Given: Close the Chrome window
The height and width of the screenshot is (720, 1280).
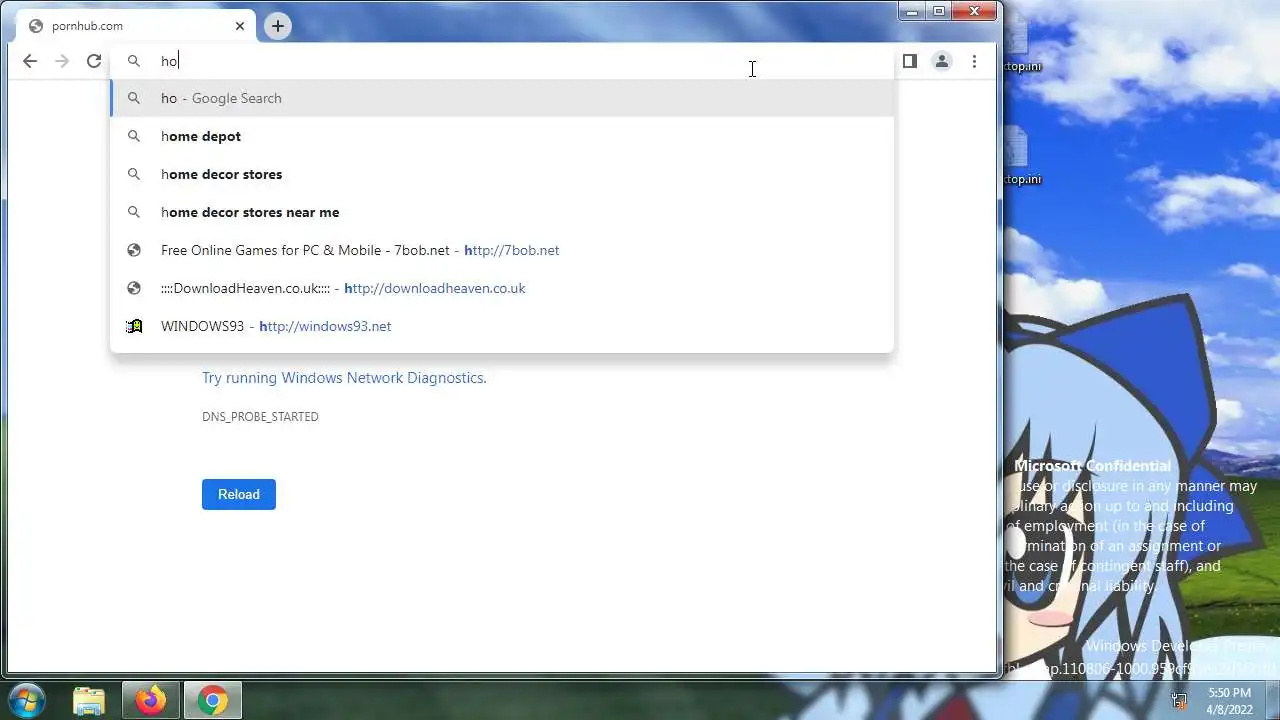Looking at the screenshot, I should coord(974,12).
